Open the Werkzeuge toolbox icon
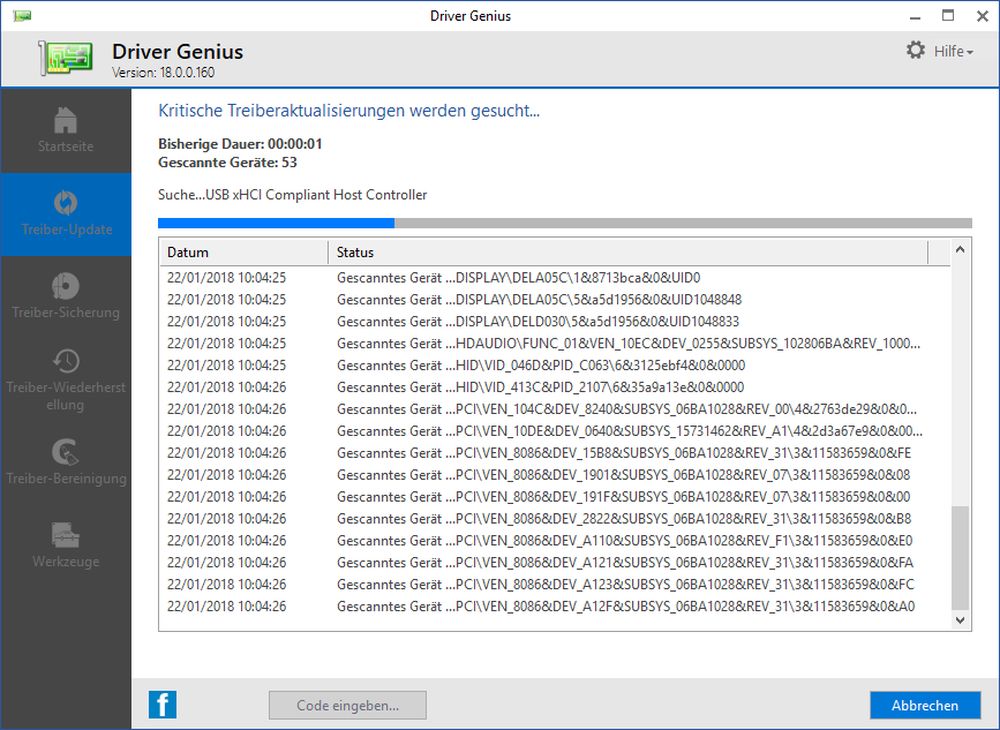 click(65, 535)
